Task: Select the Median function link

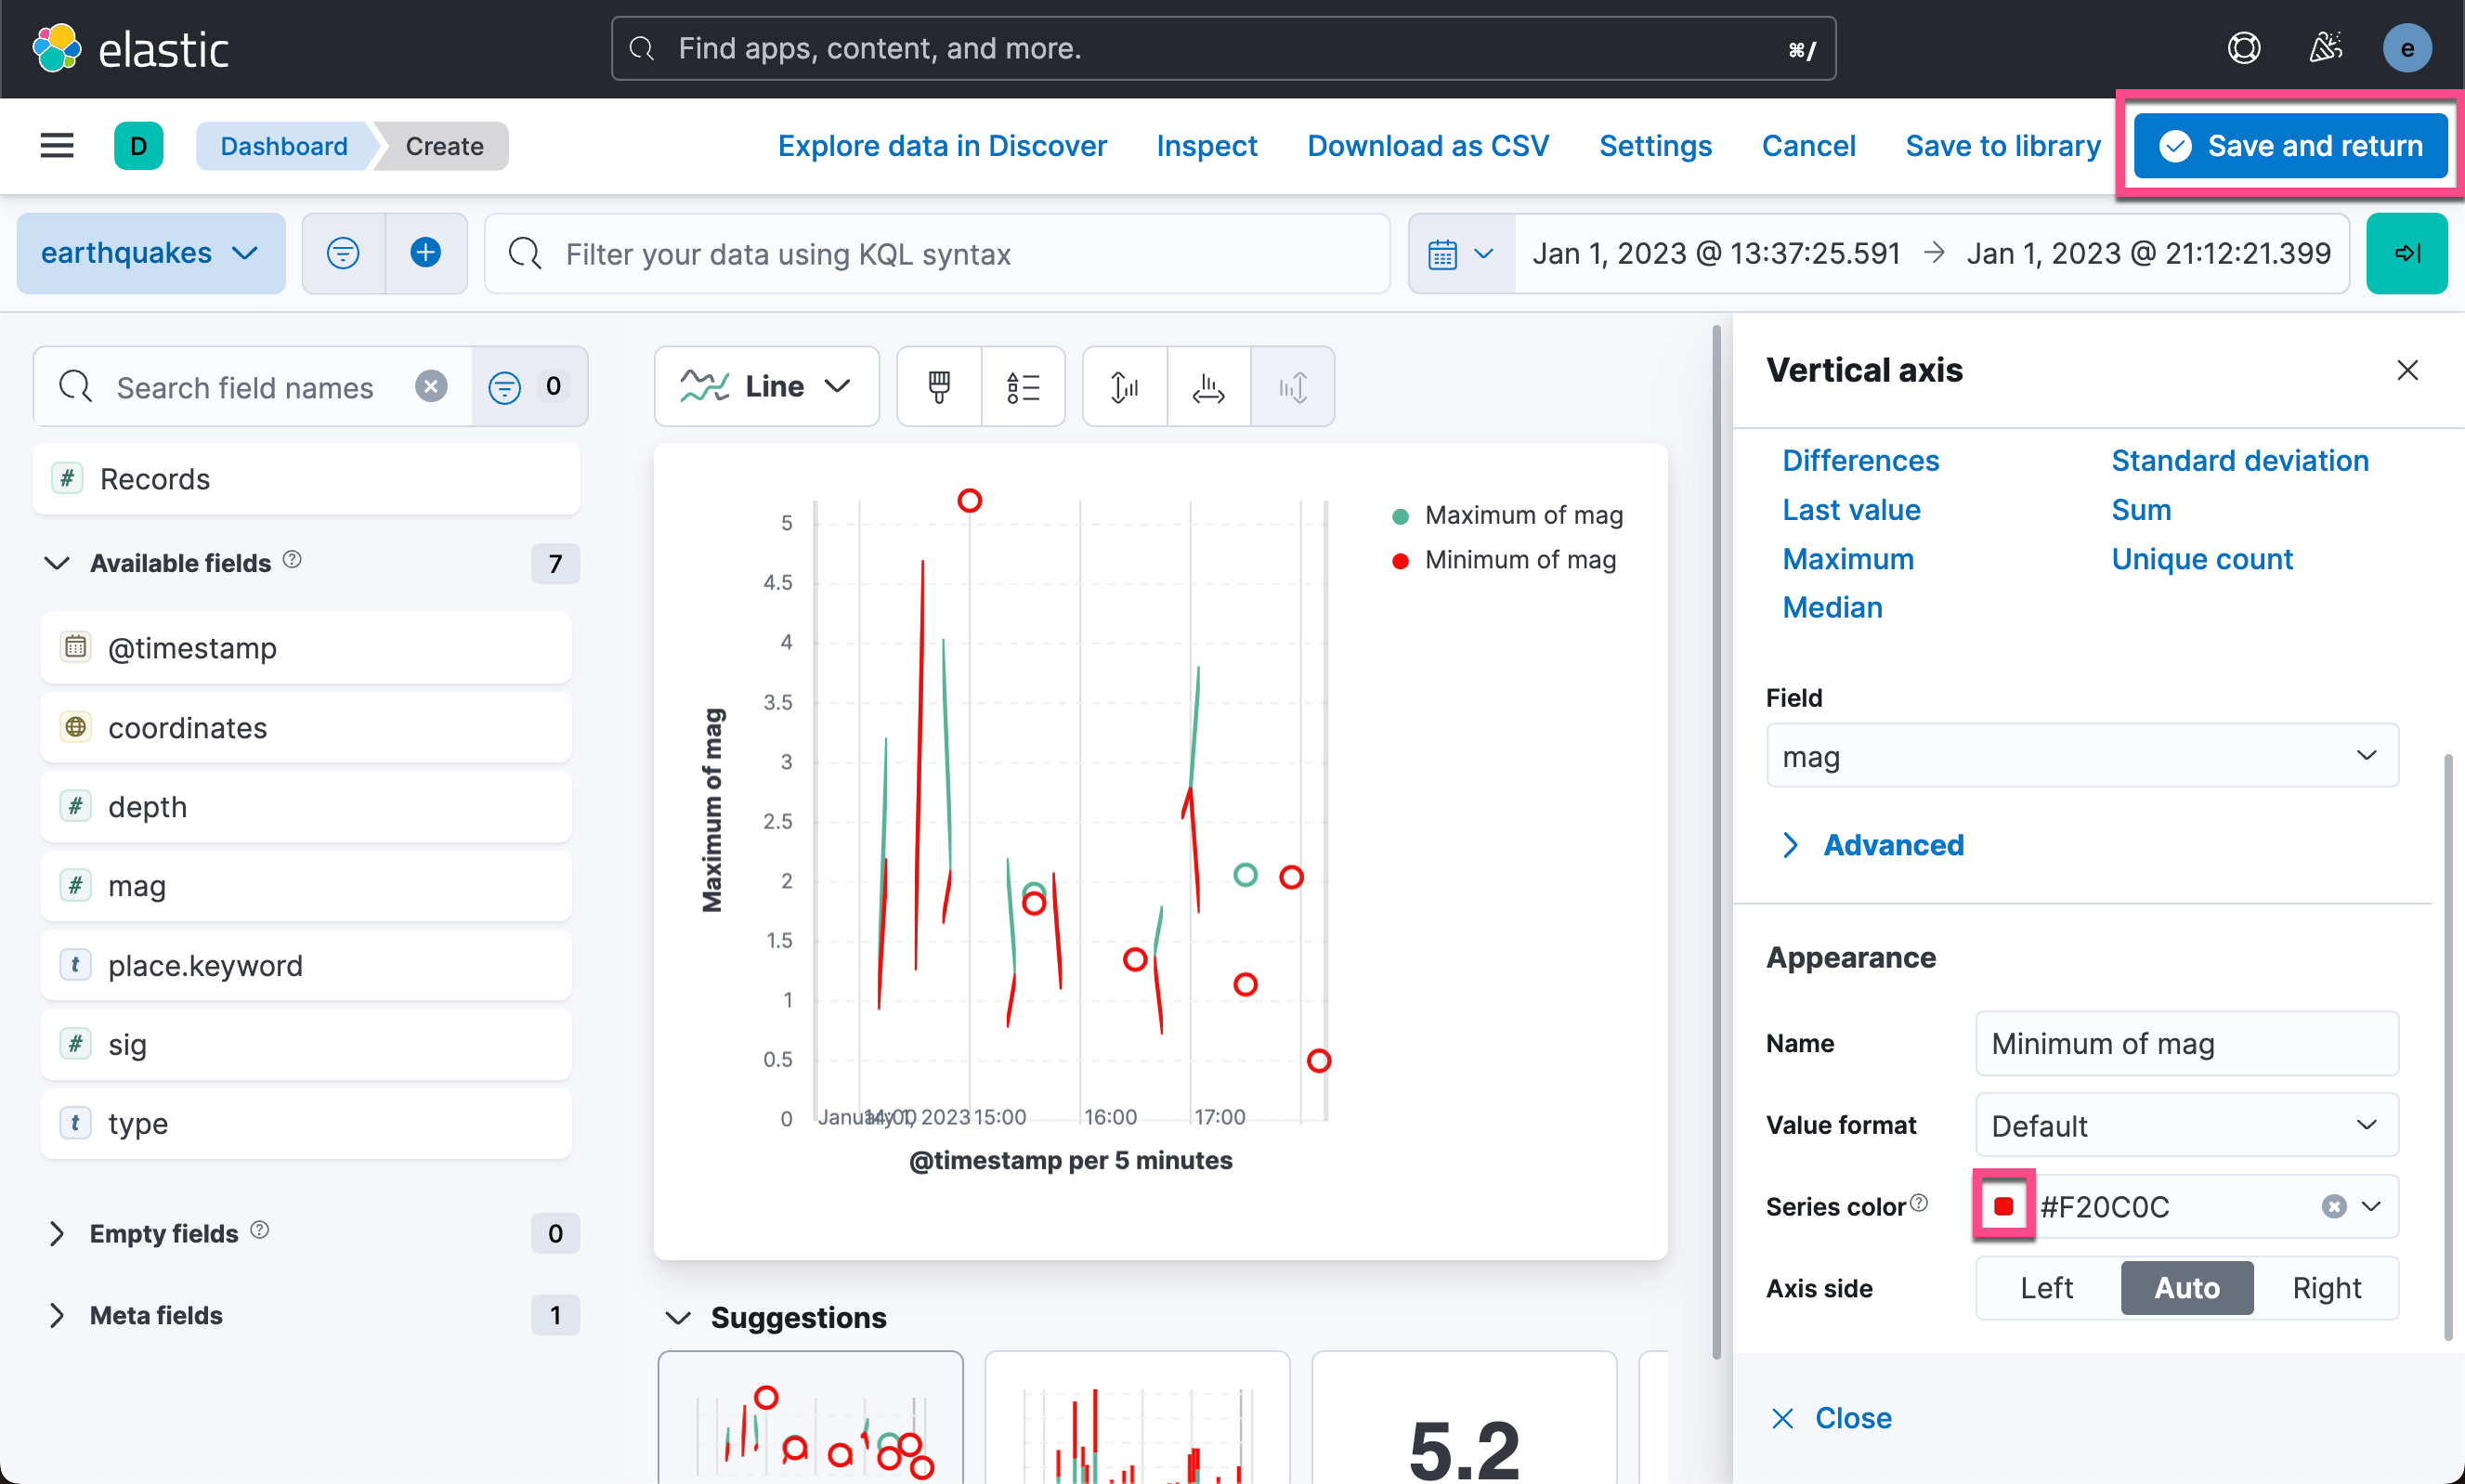Action: click(x=1832, y=607)
